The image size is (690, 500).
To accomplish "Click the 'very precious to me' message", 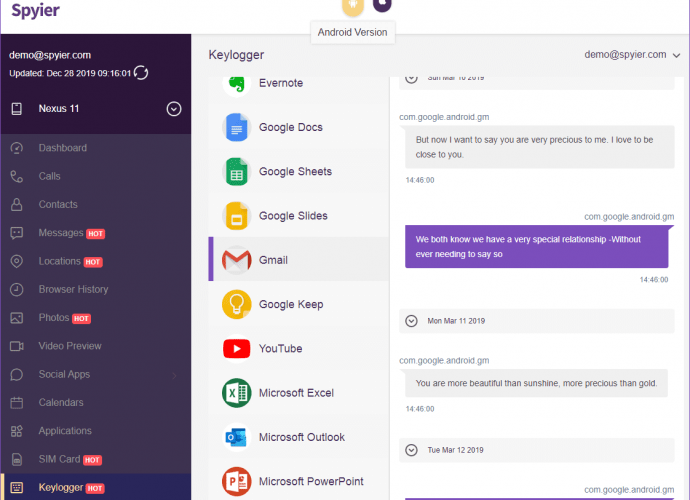I will click(540, 147).
